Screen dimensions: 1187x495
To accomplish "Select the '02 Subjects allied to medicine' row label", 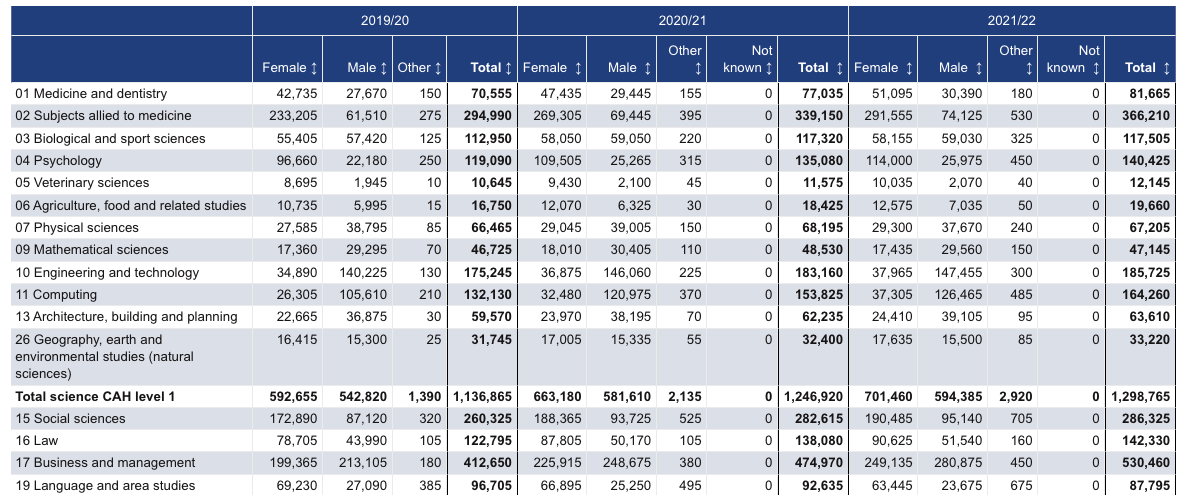I will coord(103,116).
